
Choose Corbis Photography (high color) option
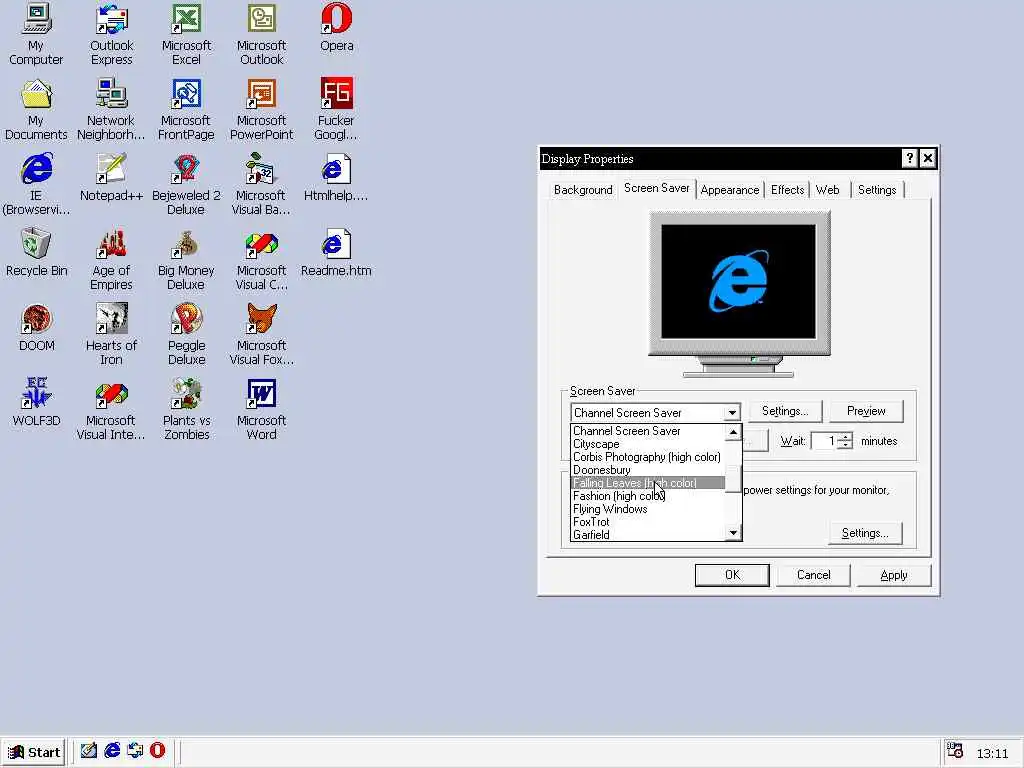(x=647, y=457)
